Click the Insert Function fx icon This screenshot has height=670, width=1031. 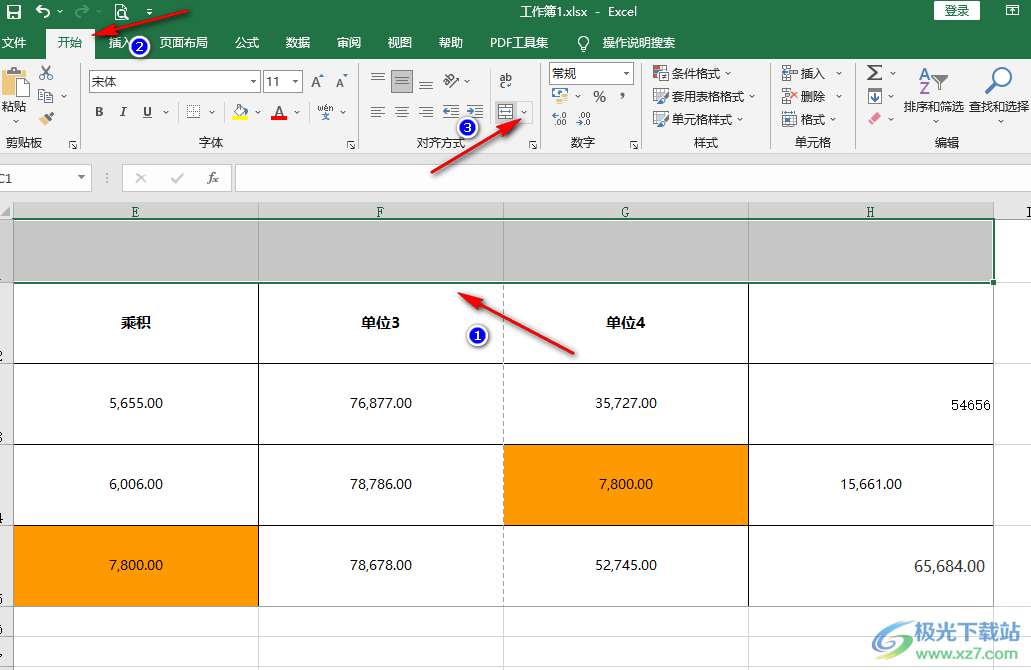[212, 178]
